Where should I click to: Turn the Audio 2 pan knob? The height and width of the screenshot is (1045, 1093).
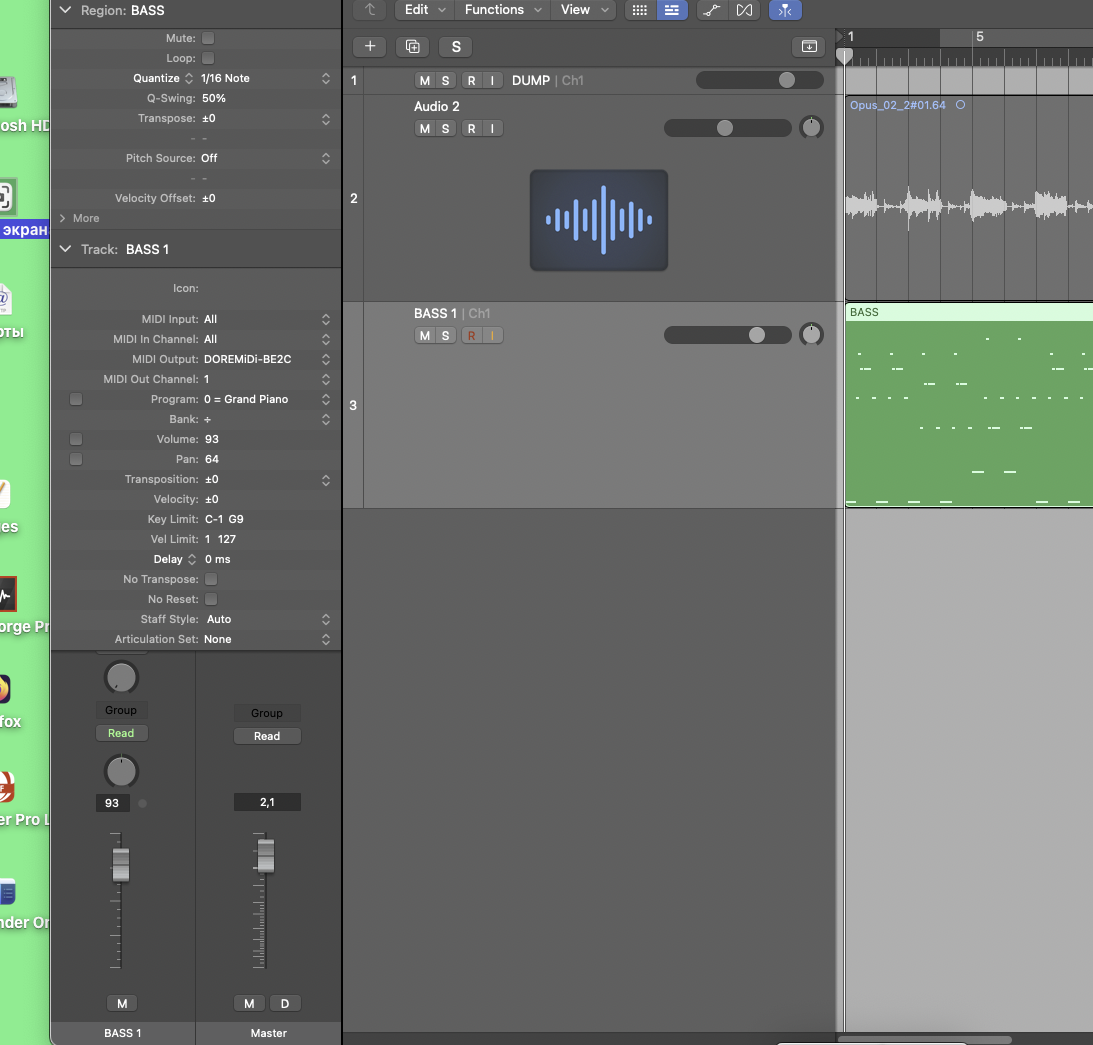(x=811, y=128)
